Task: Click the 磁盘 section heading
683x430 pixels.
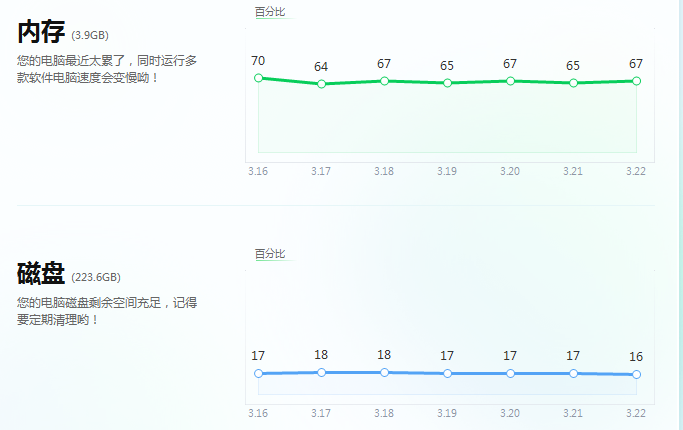Action: tap(41, 274)
